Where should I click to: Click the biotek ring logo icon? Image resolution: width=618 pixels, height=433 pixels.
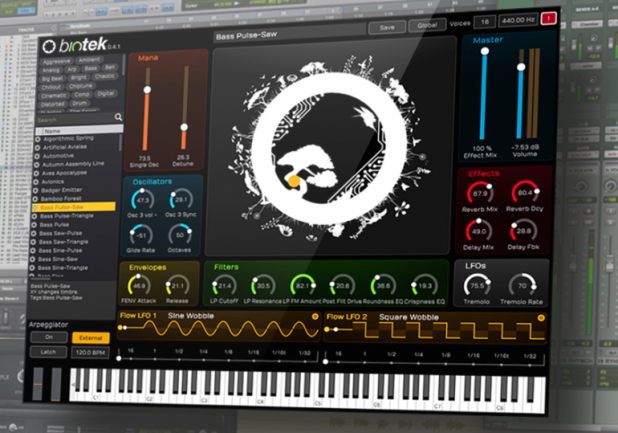49,46
